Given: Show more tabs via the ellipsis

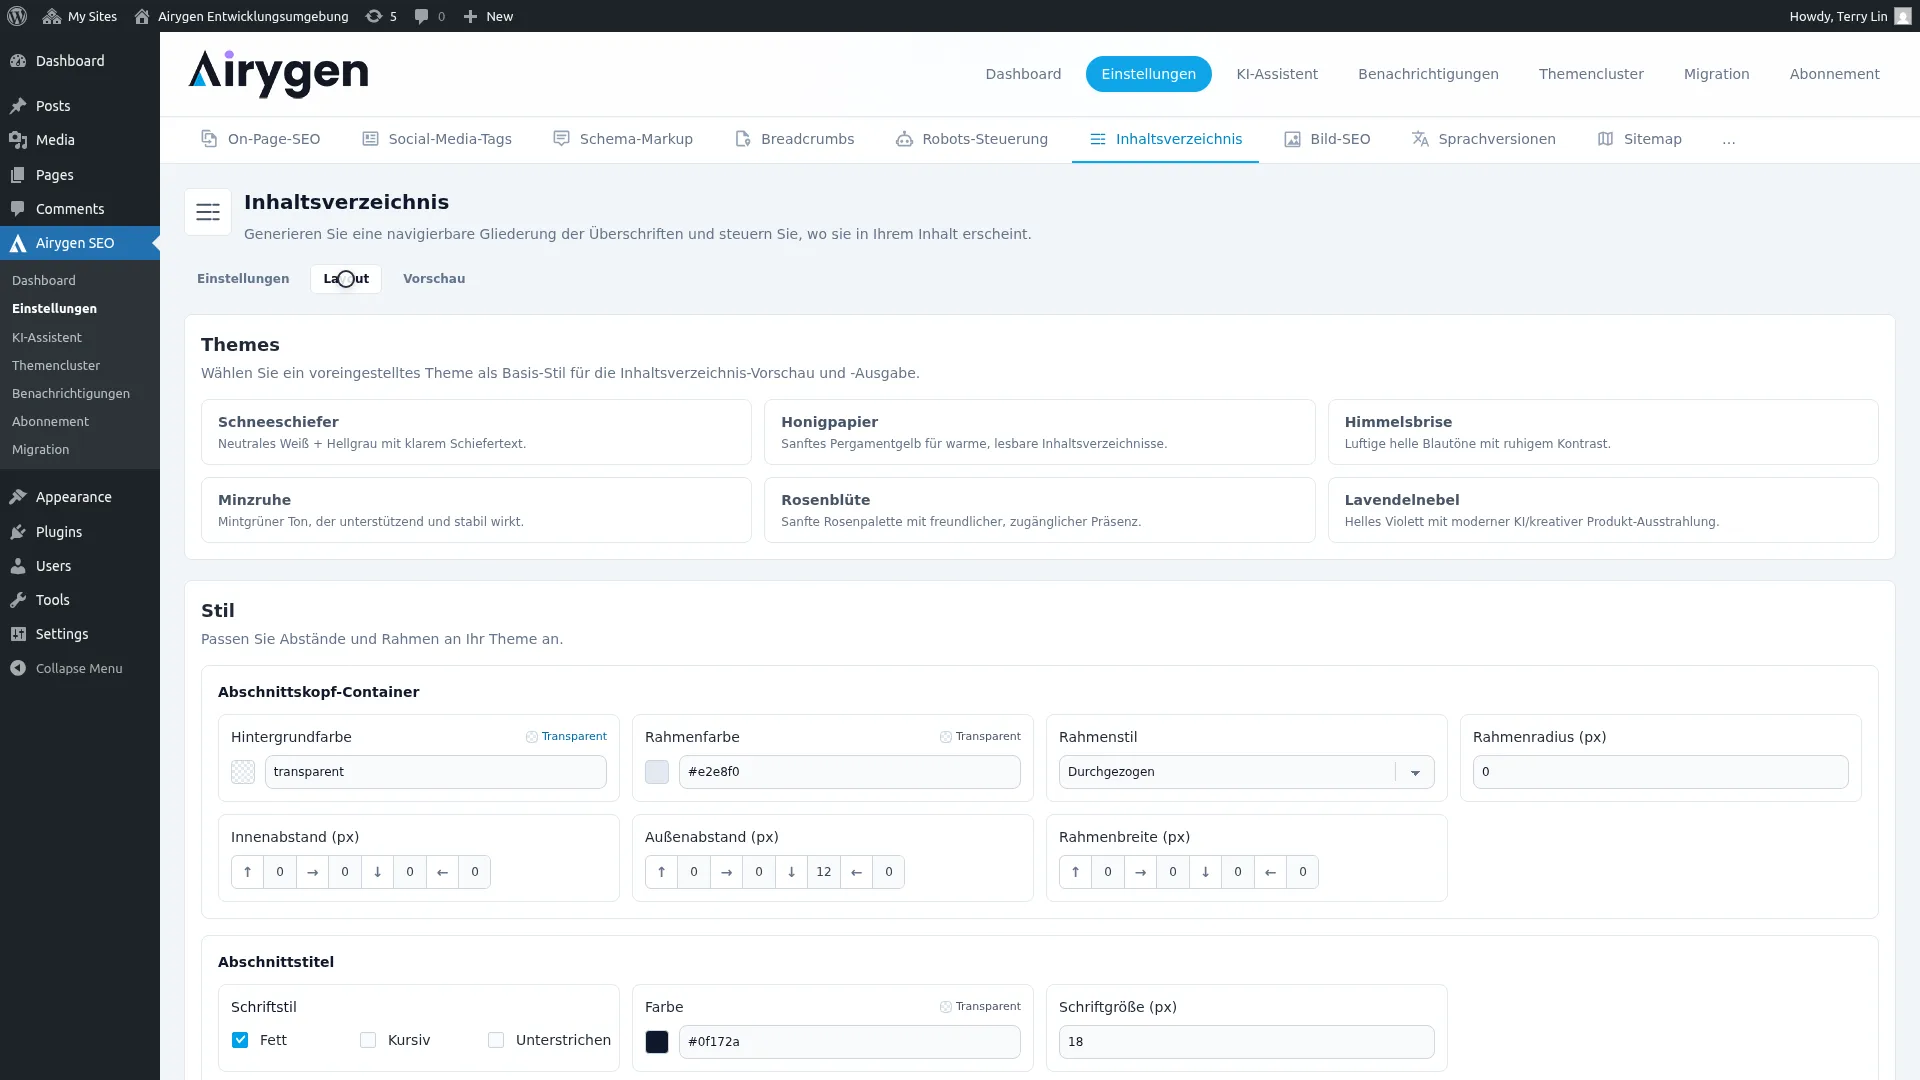Looking at the screenshot, I should (x=1729, y=139).
